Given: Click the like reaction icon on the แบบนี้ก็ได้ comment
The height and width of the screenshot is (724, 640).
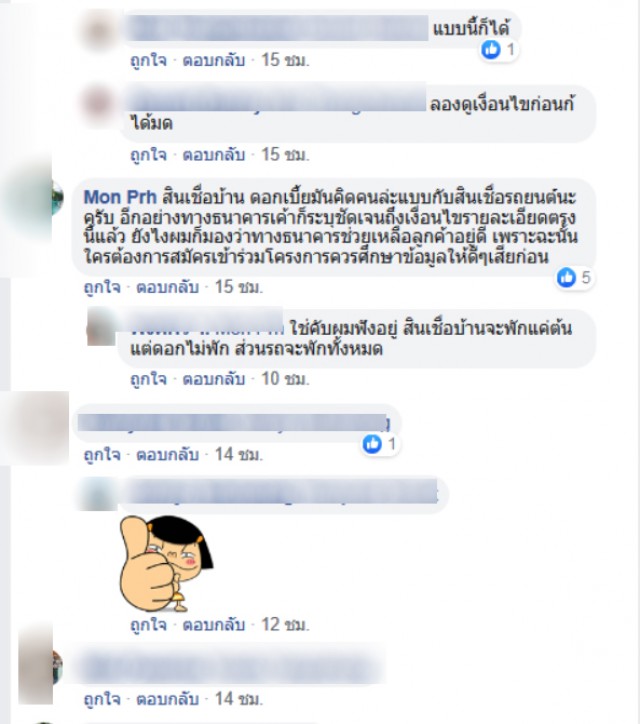Looking at the screenshot, I should 491,49.
